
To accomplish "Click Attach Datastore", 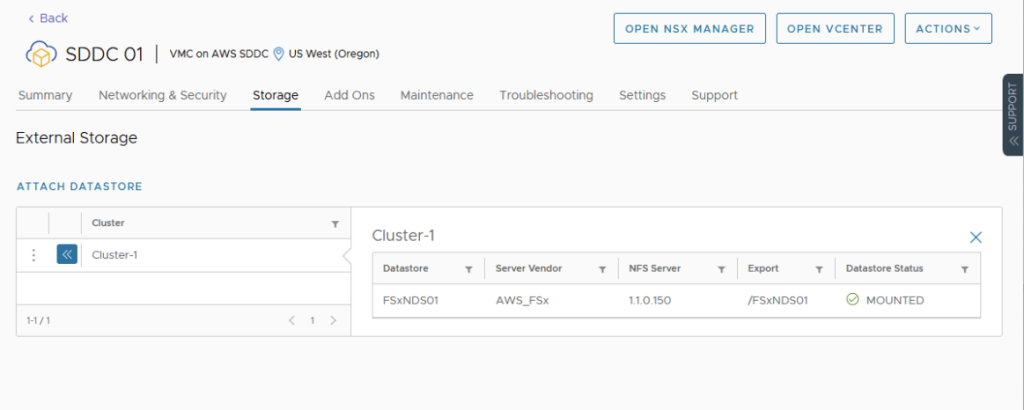I will (x=79, y=187).
